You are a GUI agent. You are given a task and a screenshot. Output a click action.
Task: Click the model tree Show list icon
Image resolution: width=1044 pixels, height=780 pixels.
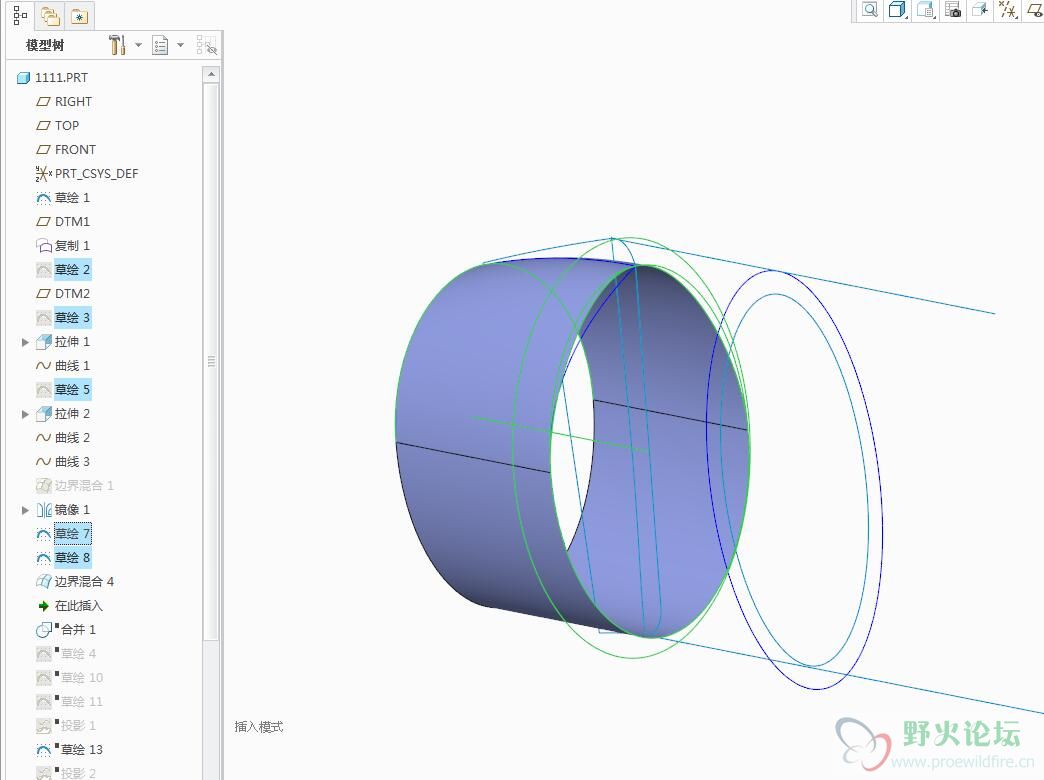click(x=160, y=45)
